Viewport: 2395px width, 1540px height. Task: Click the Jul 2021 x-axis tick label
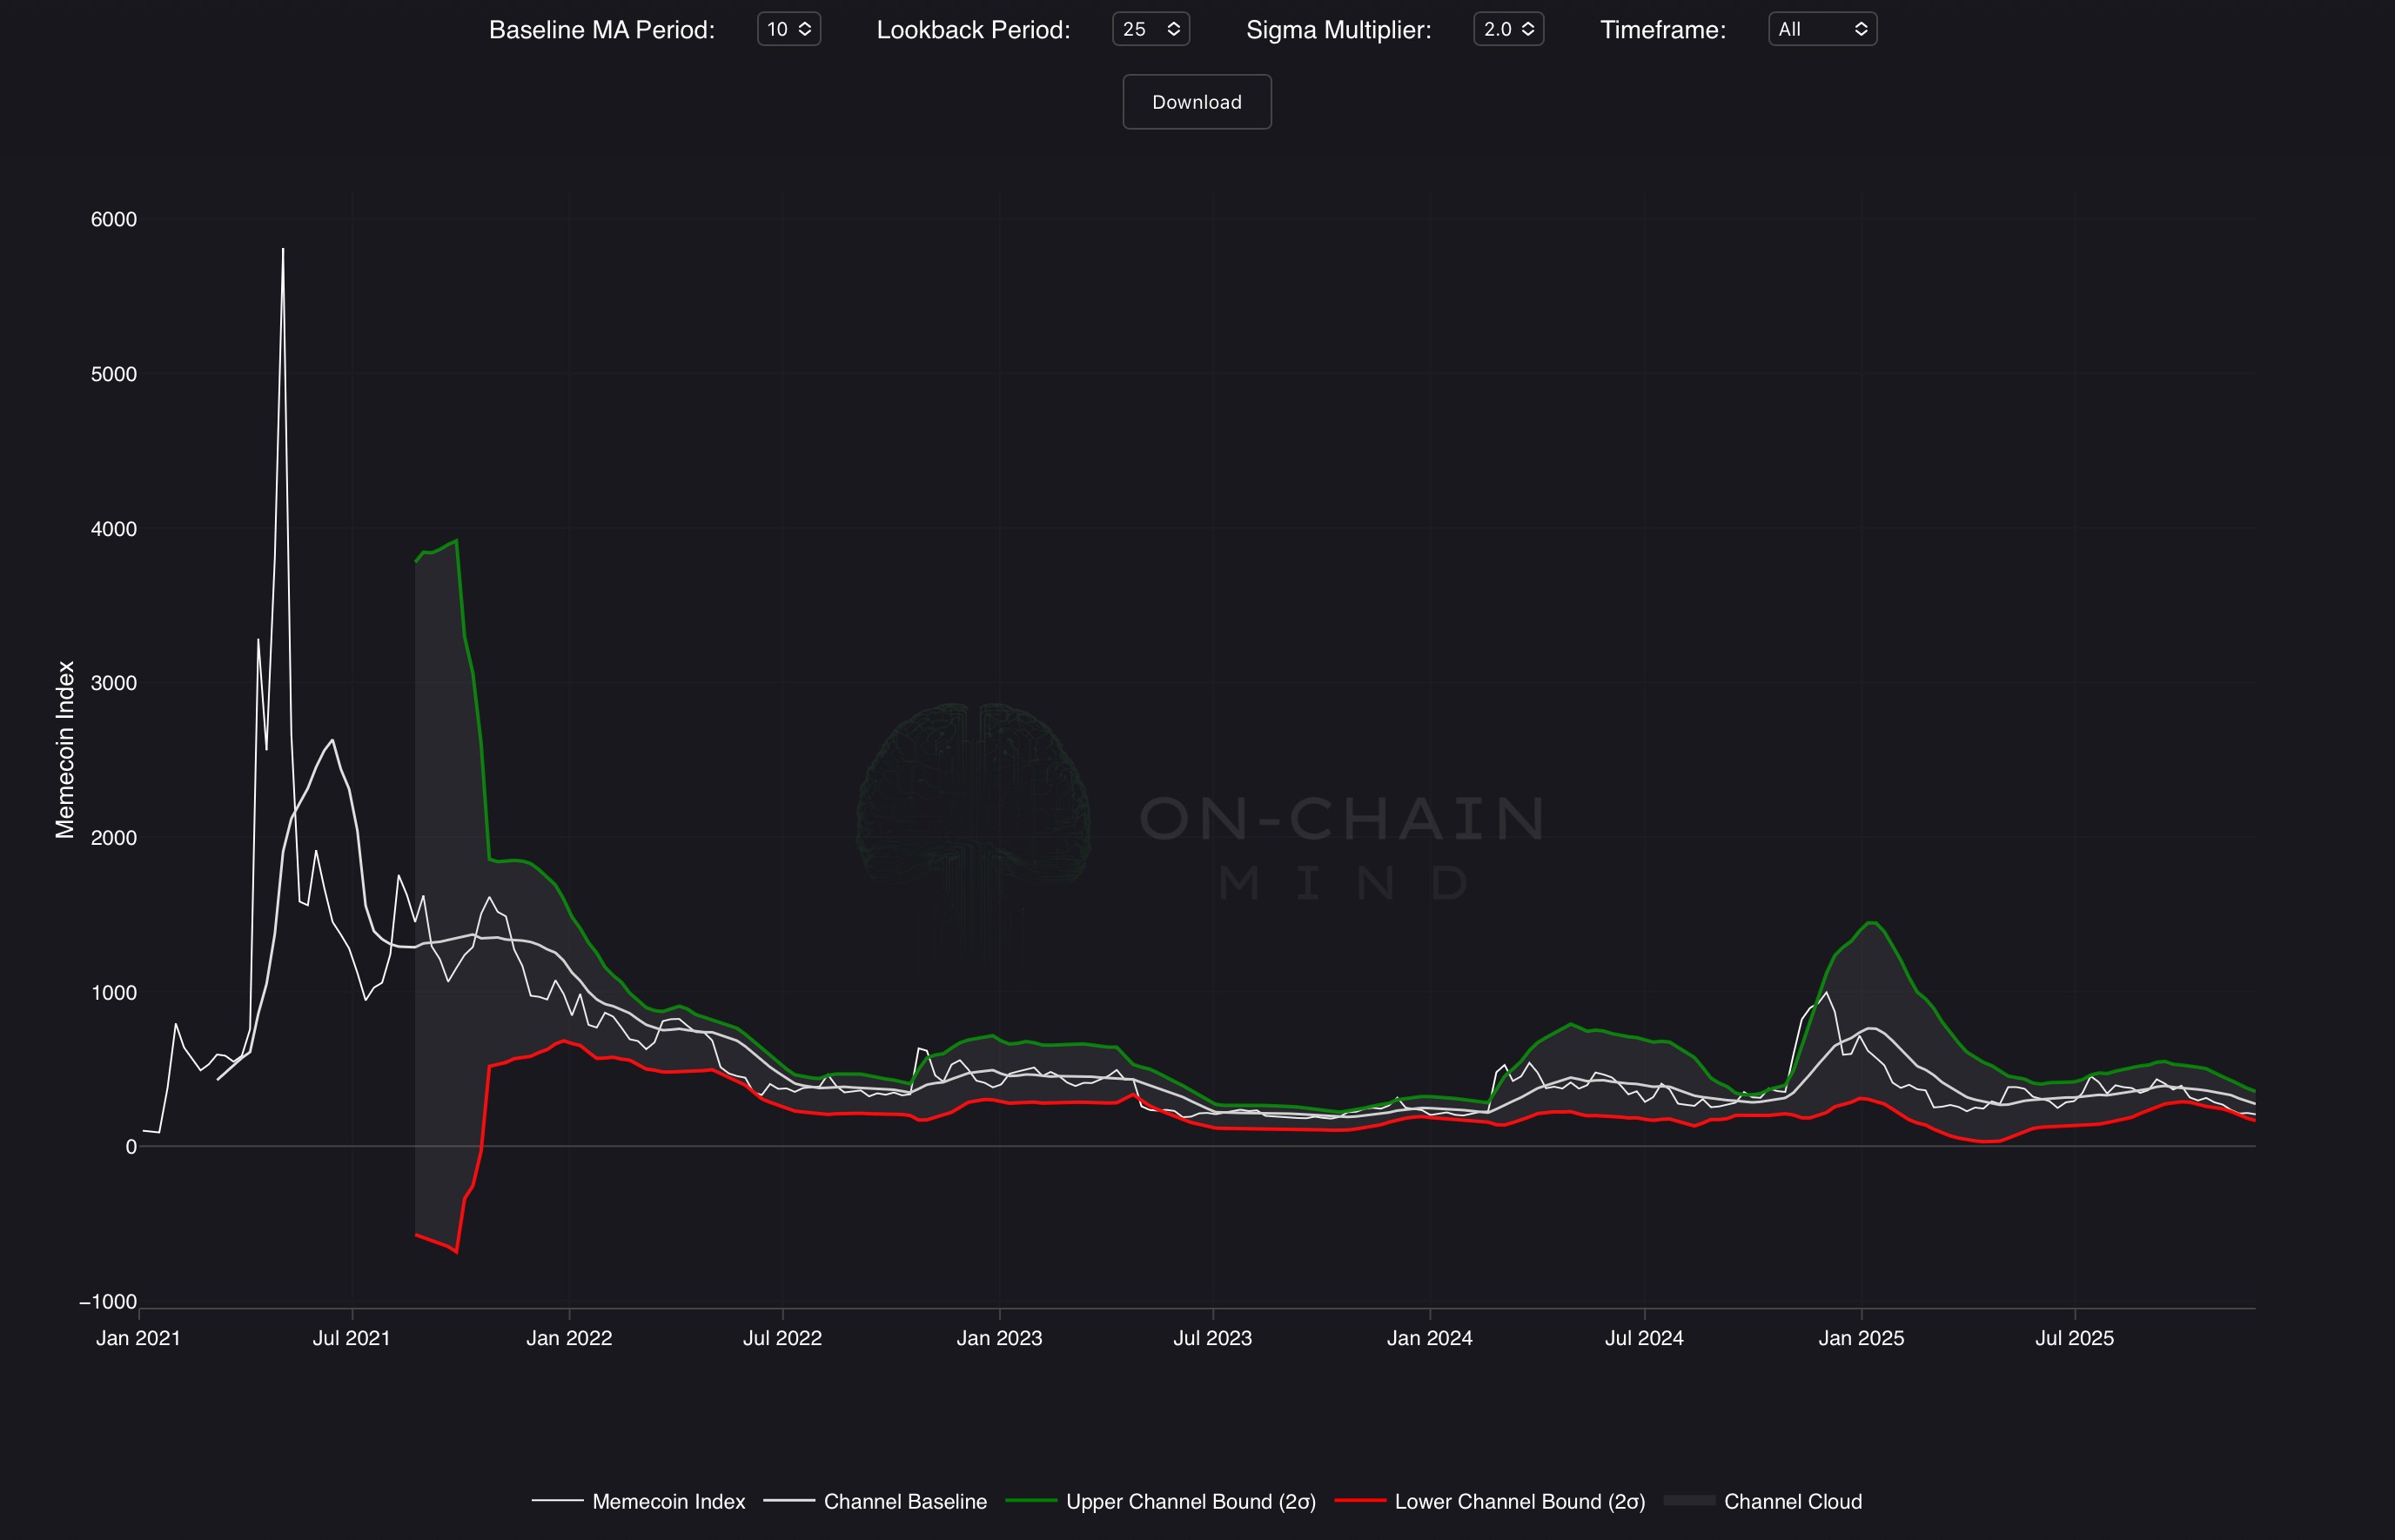(351, 1338)
